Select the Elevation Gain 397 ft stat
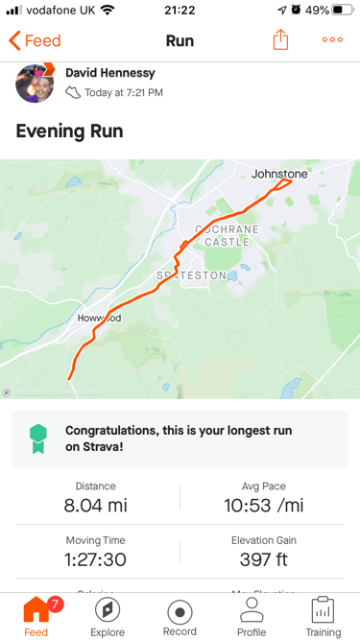The image size is (360, 640). tap(264, 552)
